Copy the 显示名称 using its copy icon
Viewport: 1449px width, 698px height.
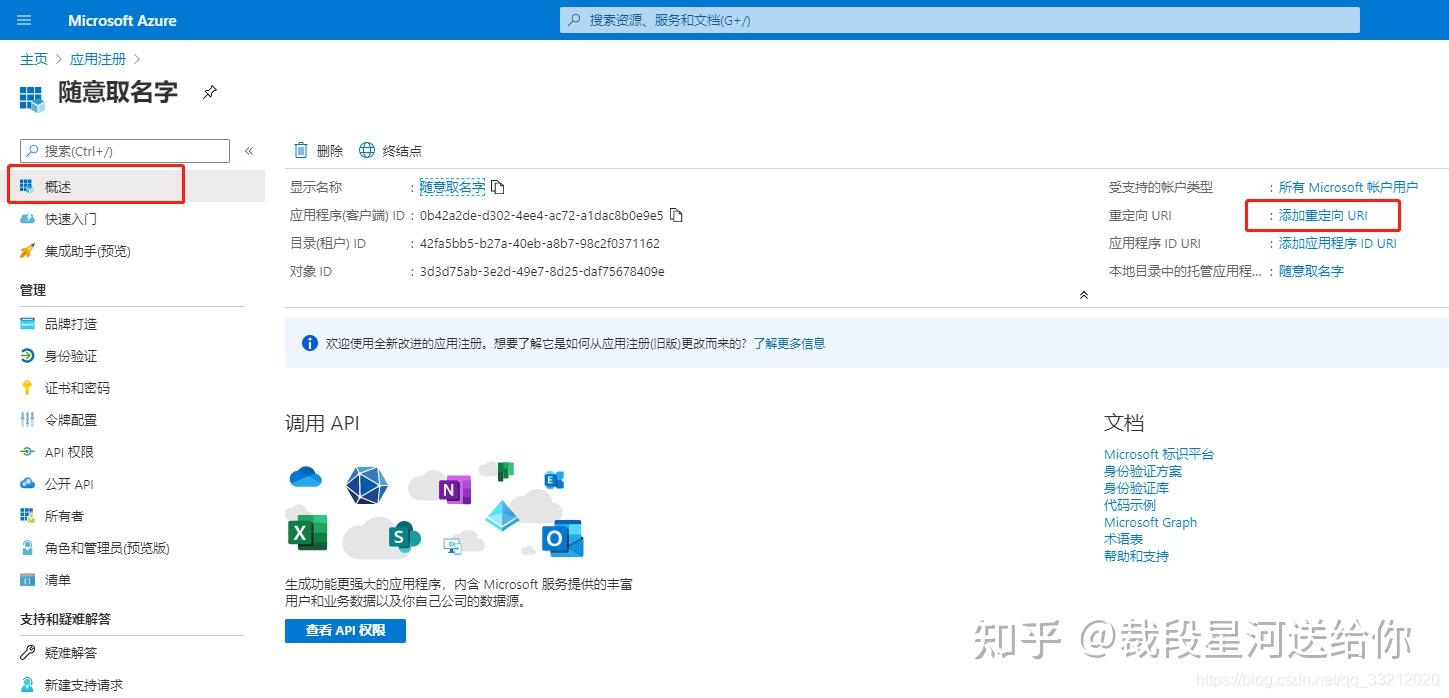point(497,187)
